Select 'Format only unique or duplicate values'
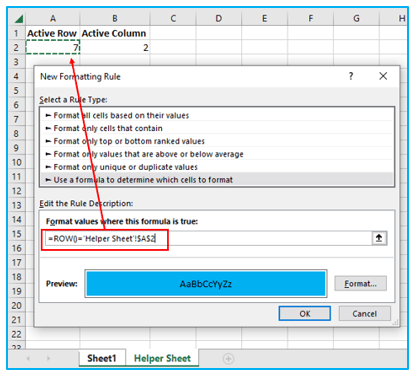 217,167
